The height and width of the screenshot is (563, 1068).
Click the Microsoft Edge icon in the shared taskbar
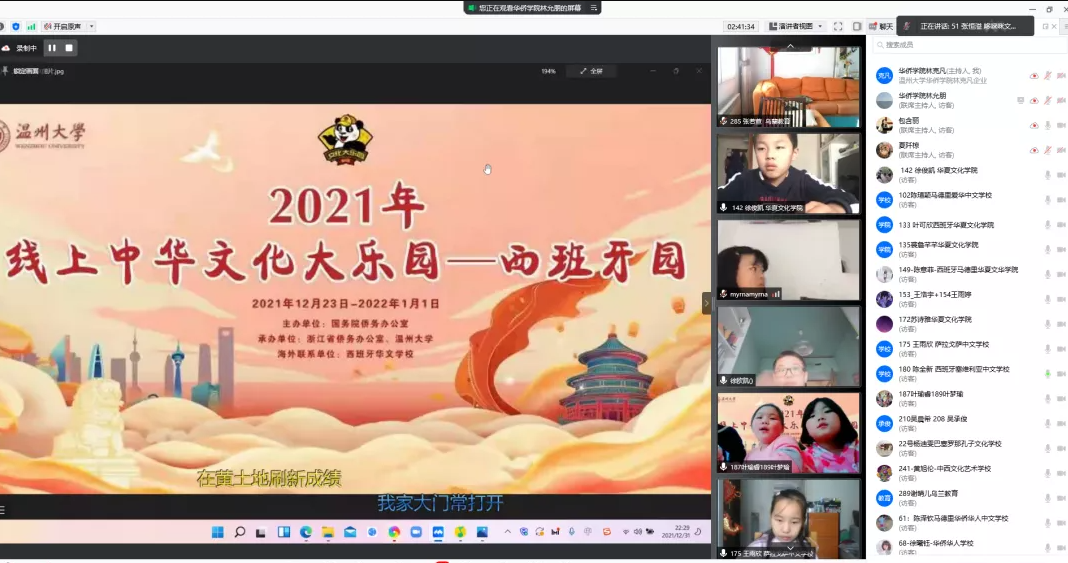click(x=306, y=532)
